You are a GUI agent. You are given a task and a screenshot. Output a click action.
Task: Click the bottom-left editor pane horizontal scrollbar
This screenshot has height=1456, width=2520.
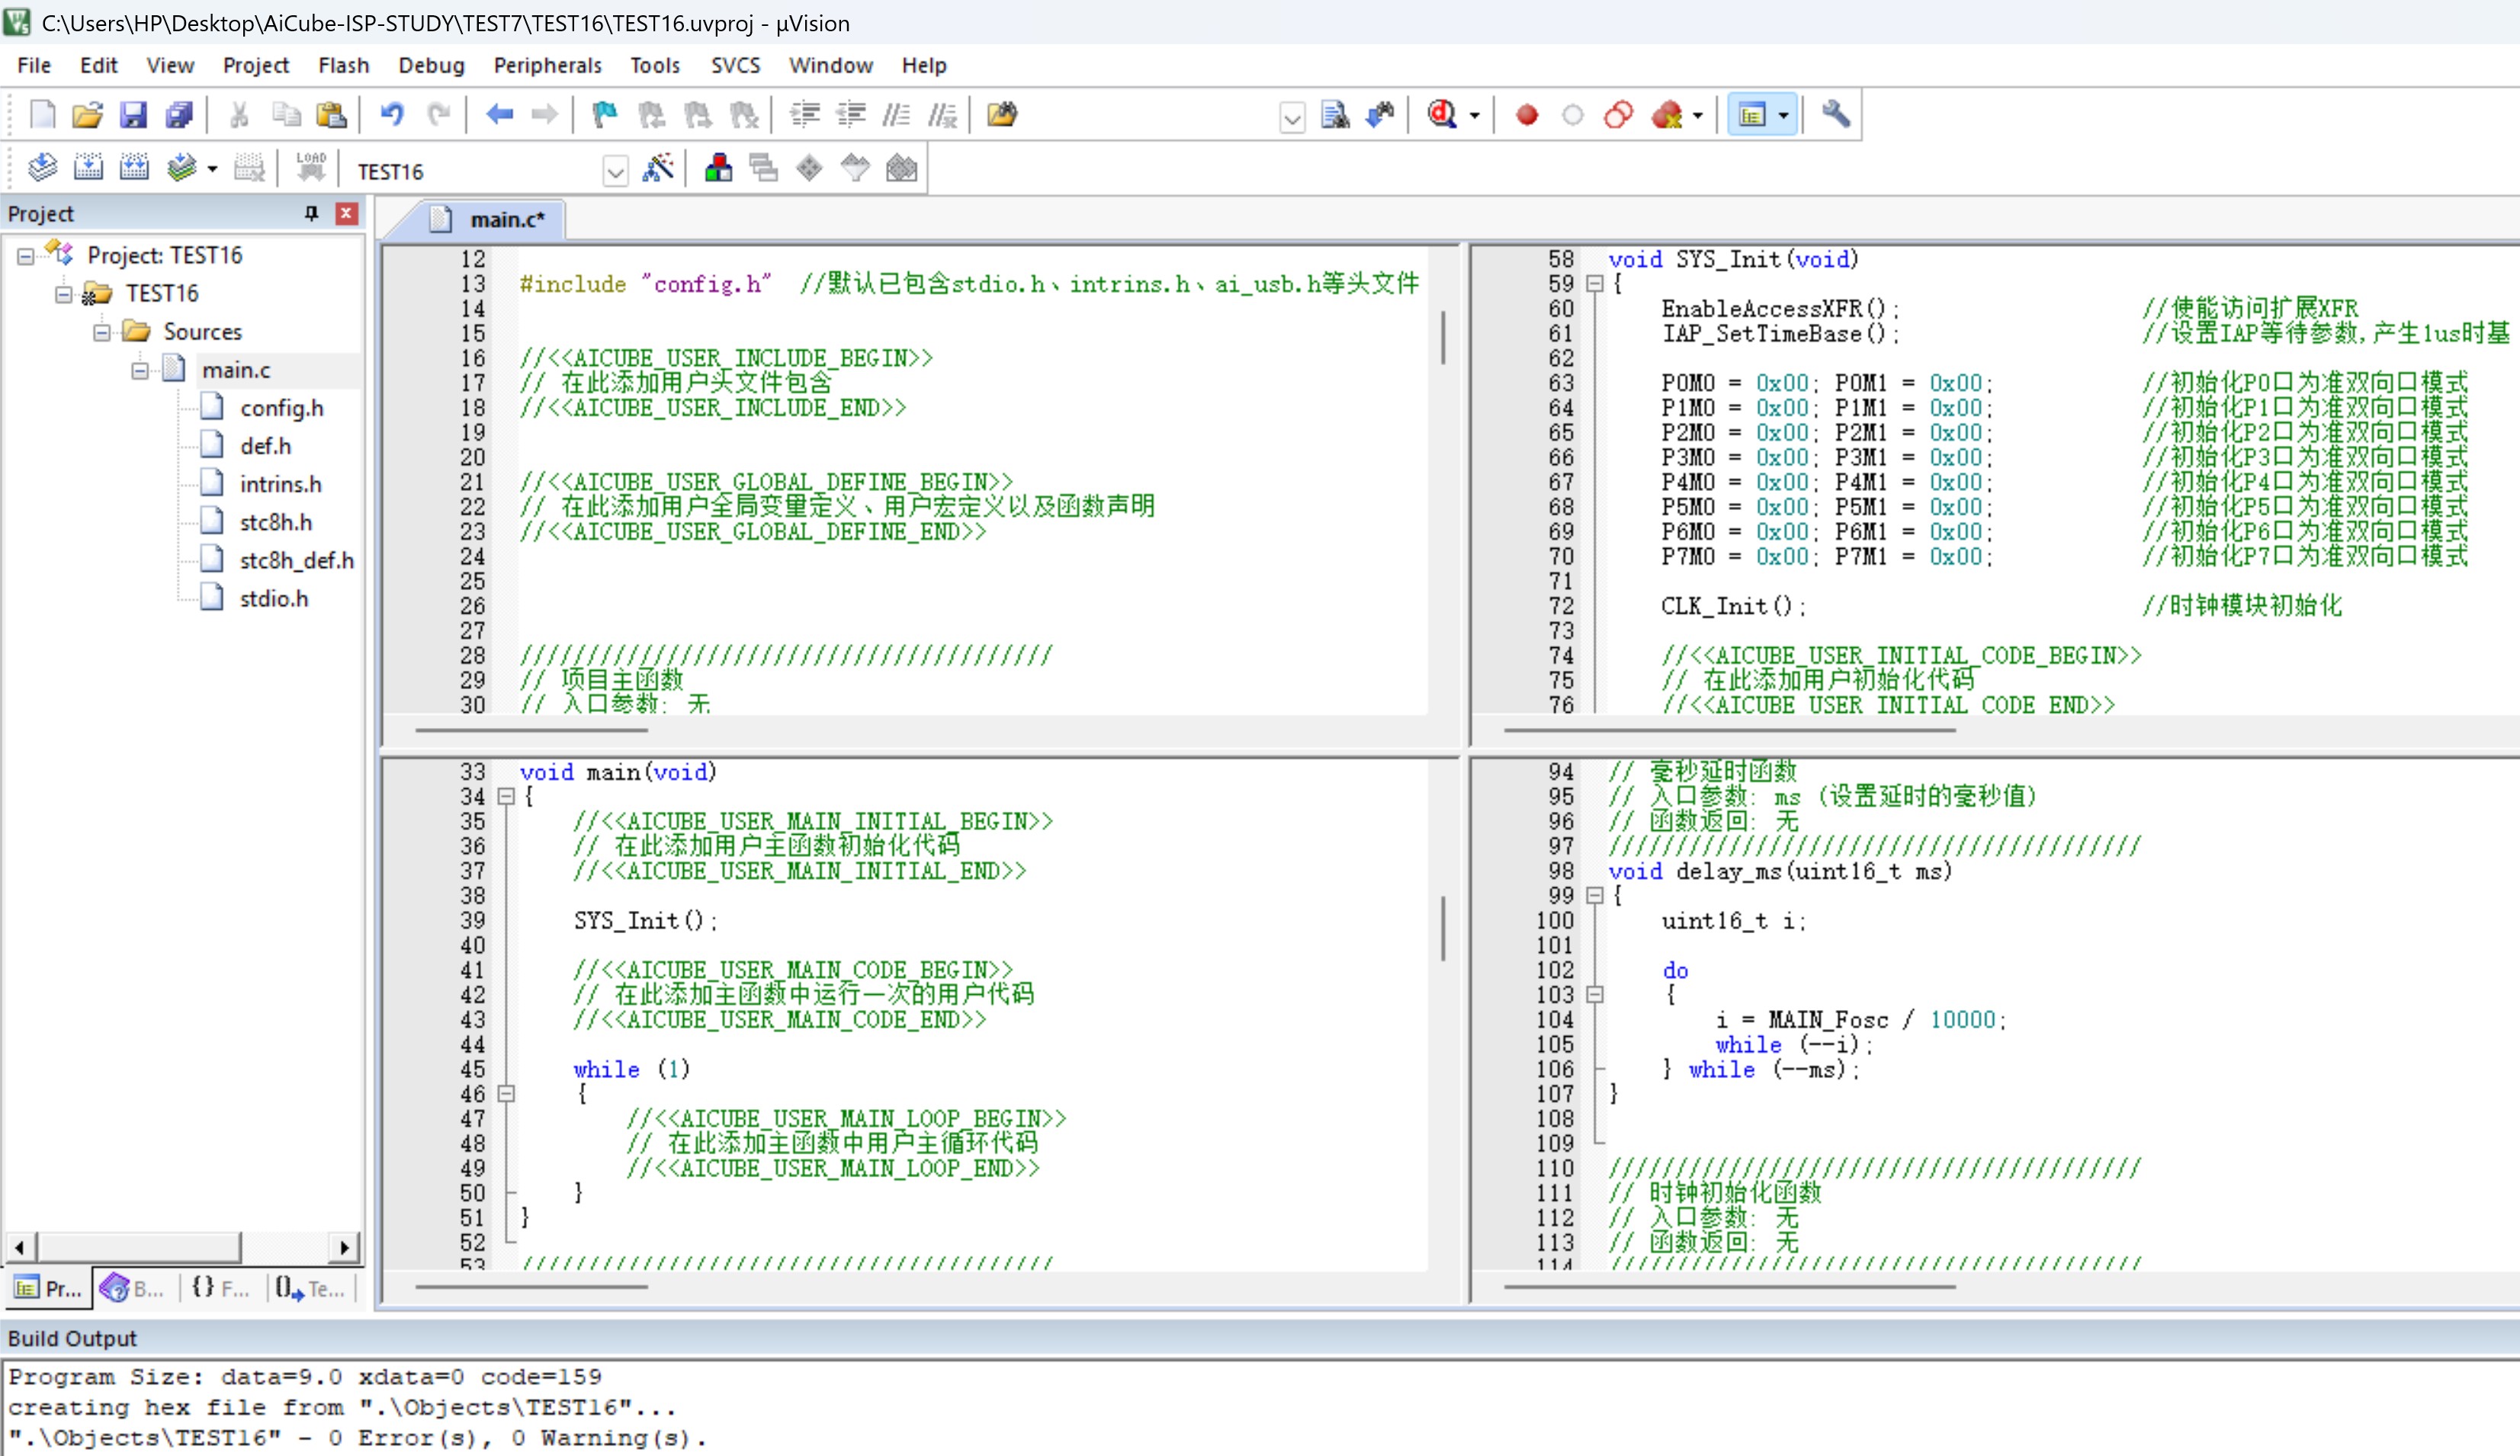point(532,1287)
